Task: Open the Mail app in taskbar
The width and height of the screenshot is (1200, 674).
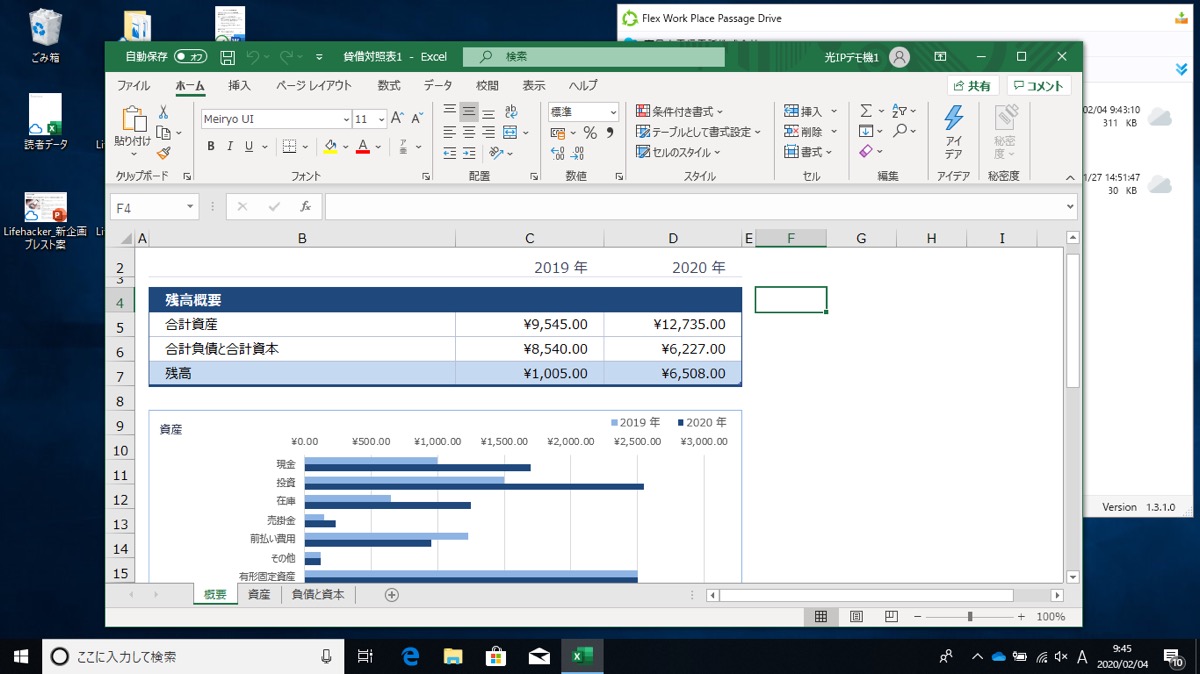Action: coord(539,656)
